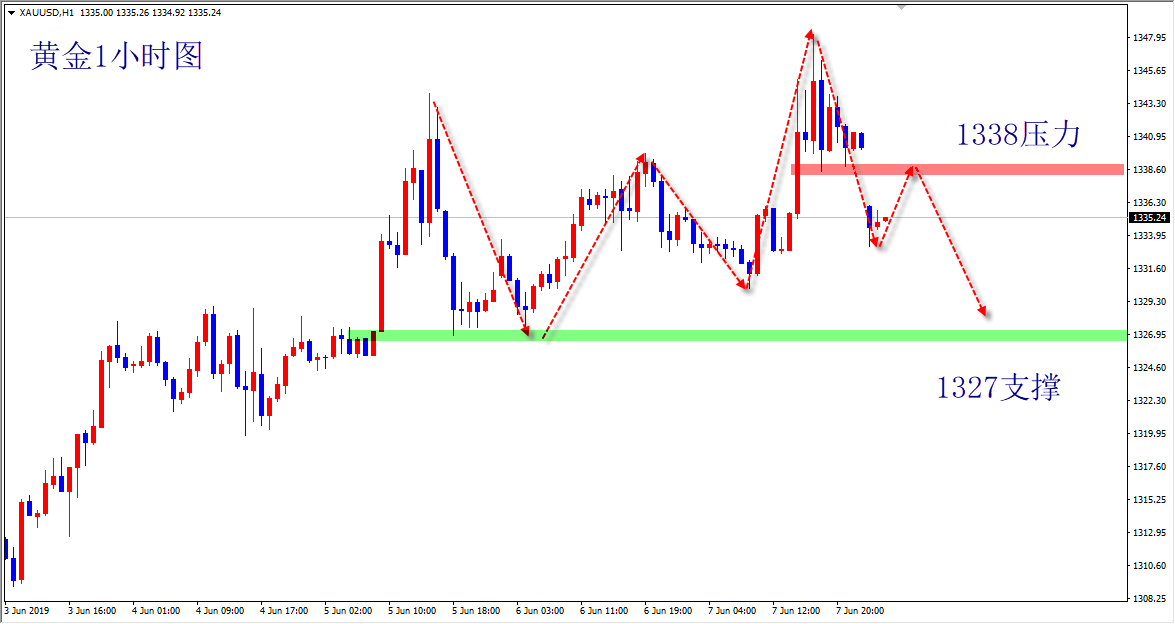
Task: Click the XAUUSD,H1 symbol title text
Action: 46,13
